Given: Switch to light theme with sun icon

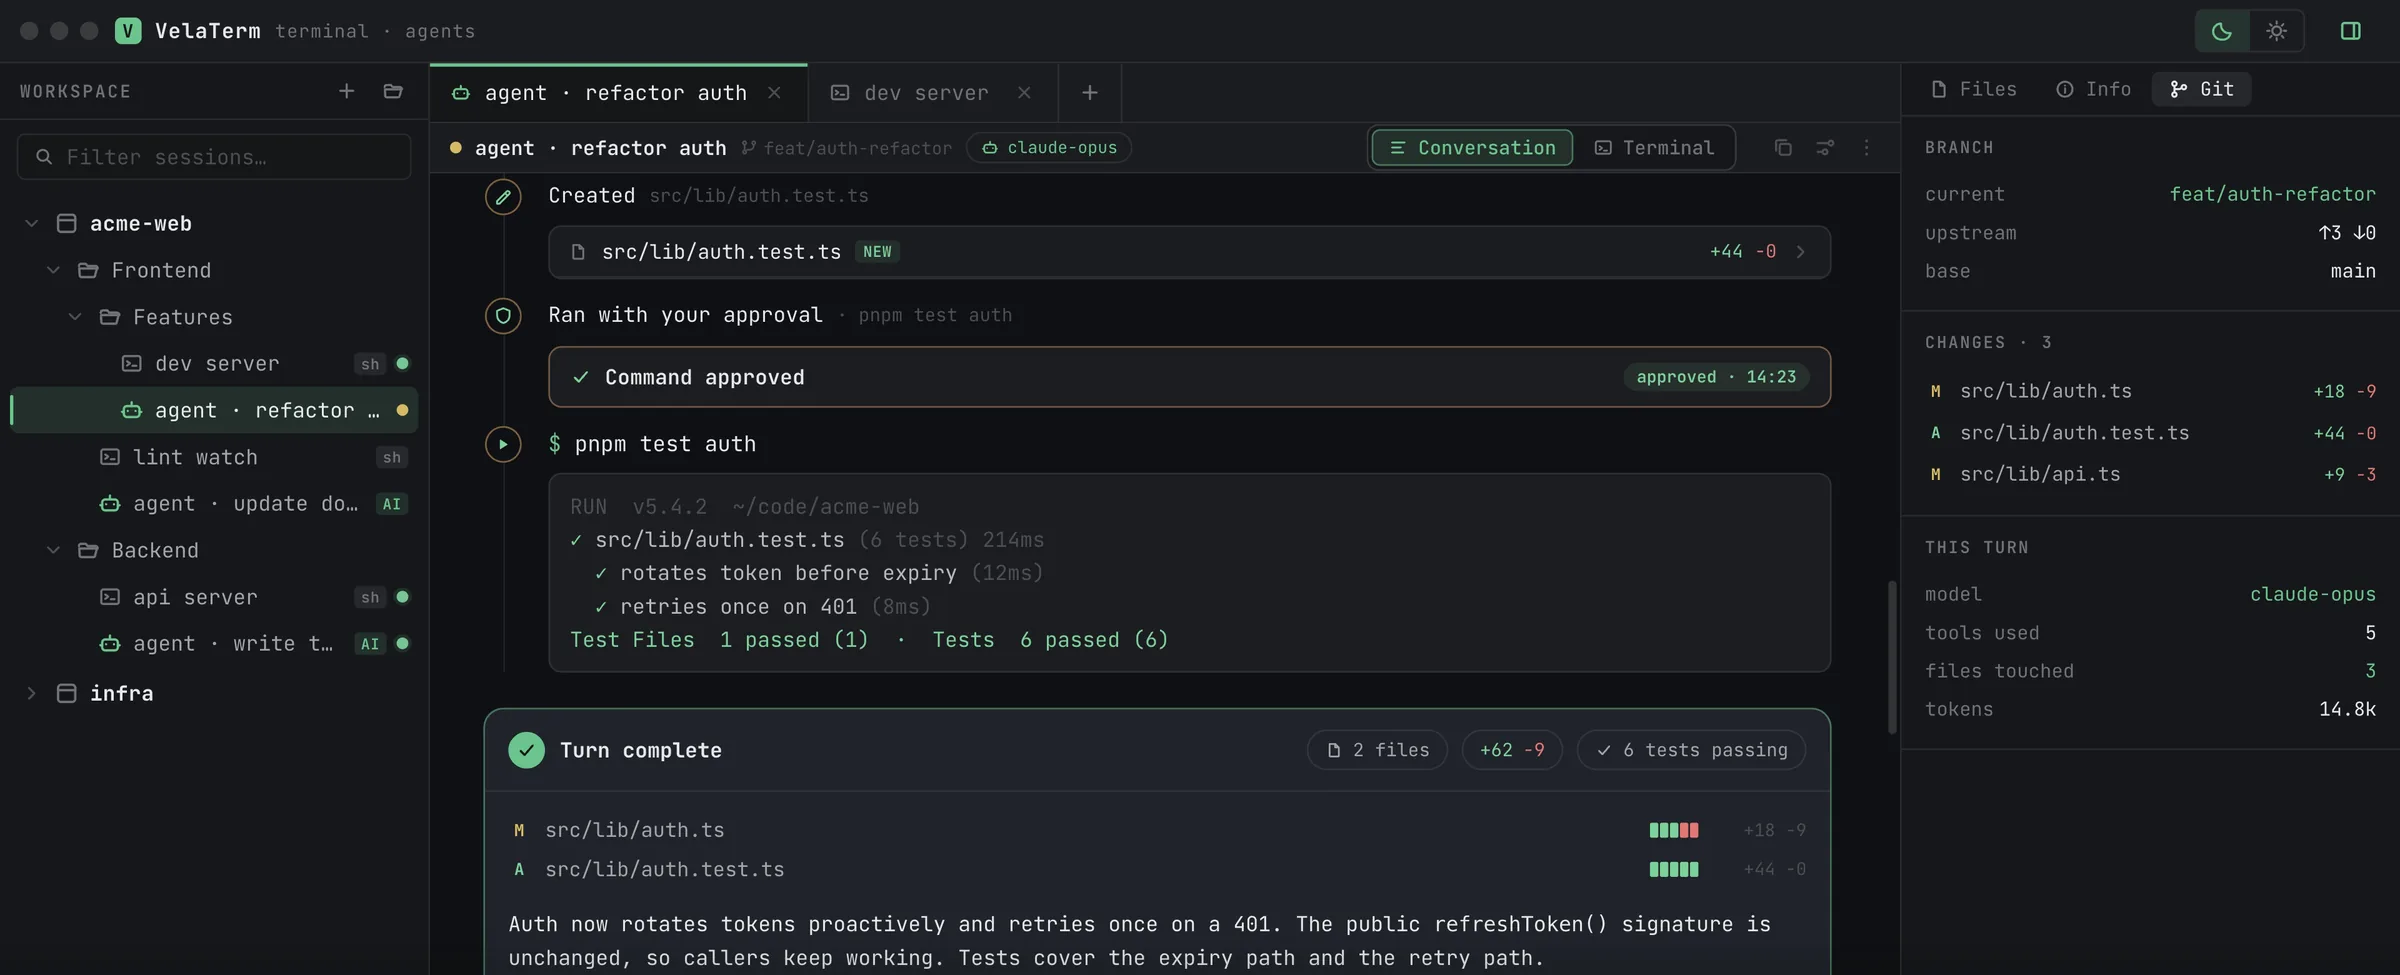Looking at the screenshot, I should (x=2277, y=31).
